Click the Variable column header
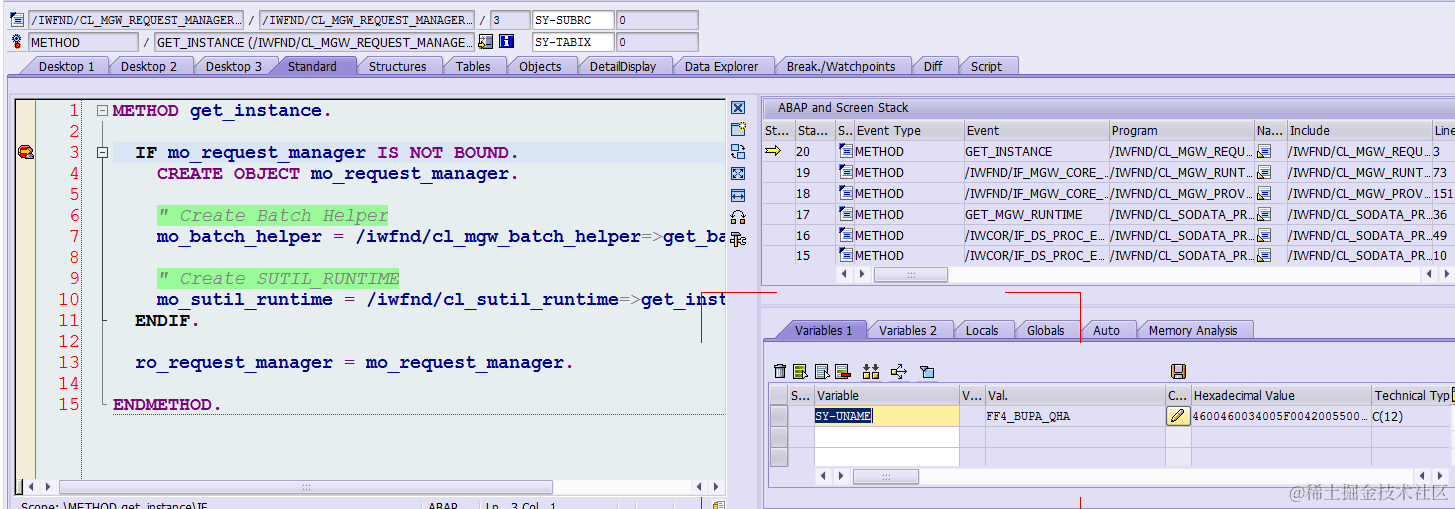This screenshot has height=509, width=1455. (886, 395)
